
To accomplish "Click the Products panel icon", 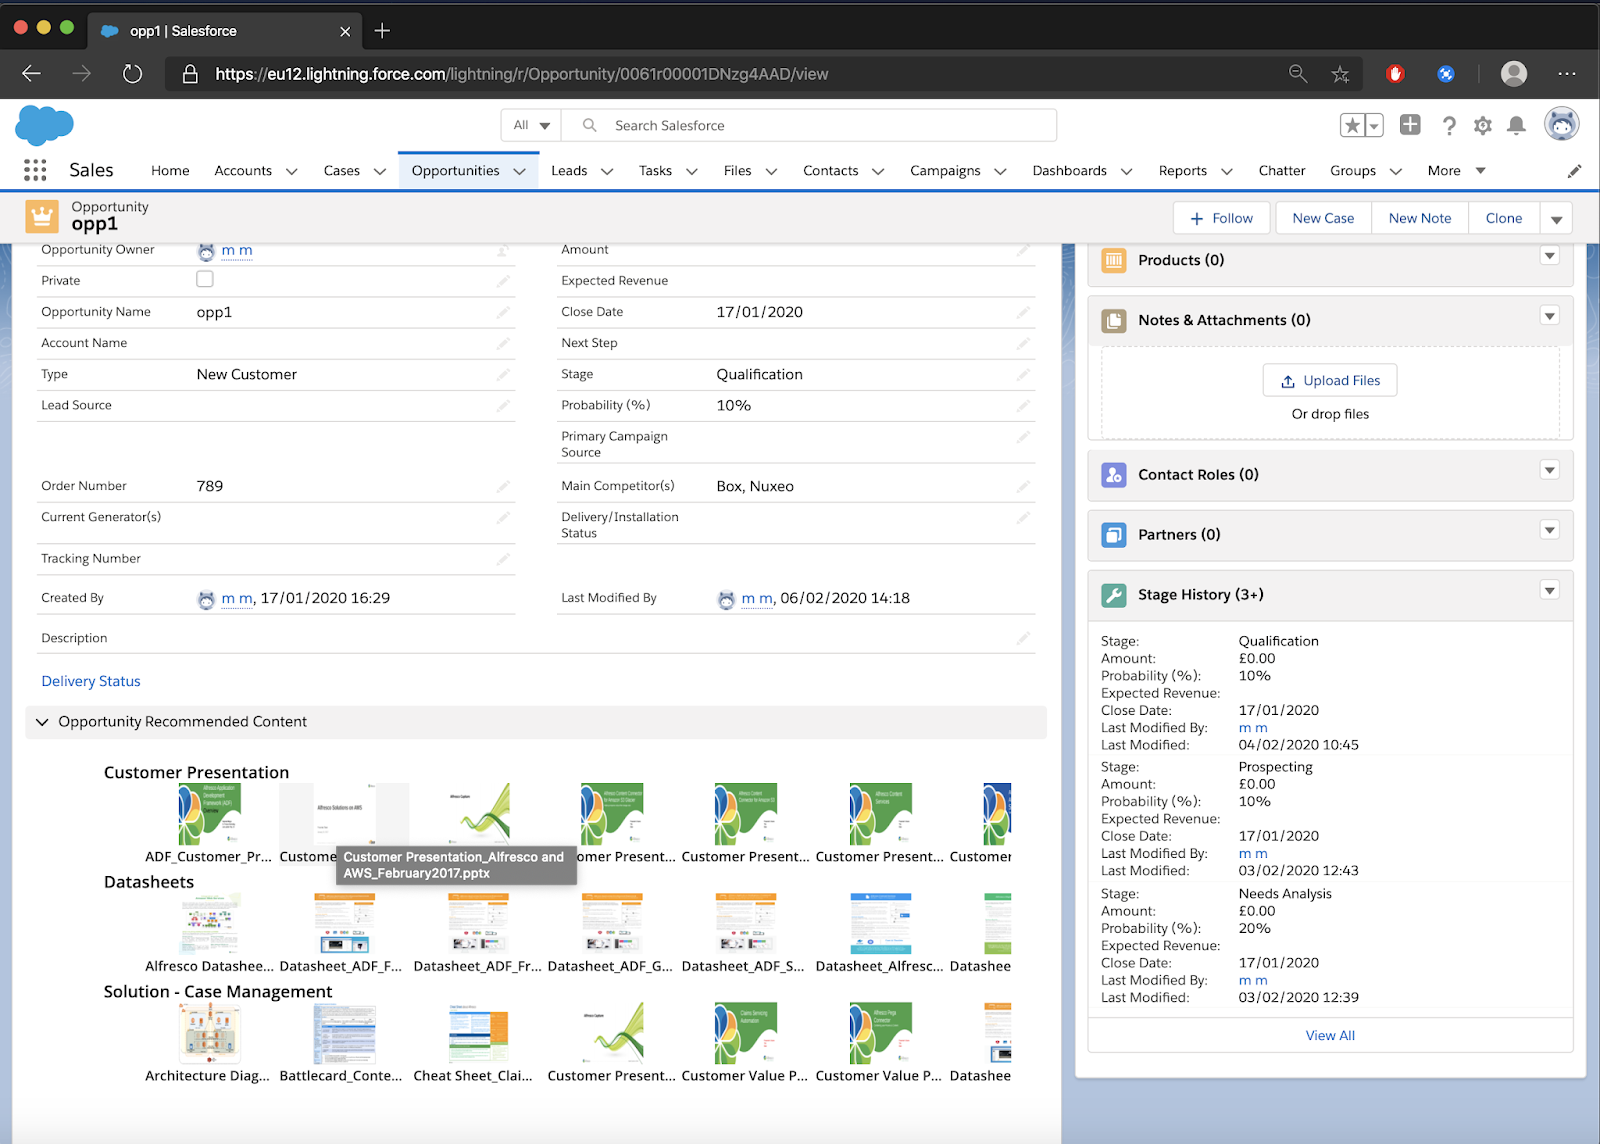I will [x=1113, y=259].
